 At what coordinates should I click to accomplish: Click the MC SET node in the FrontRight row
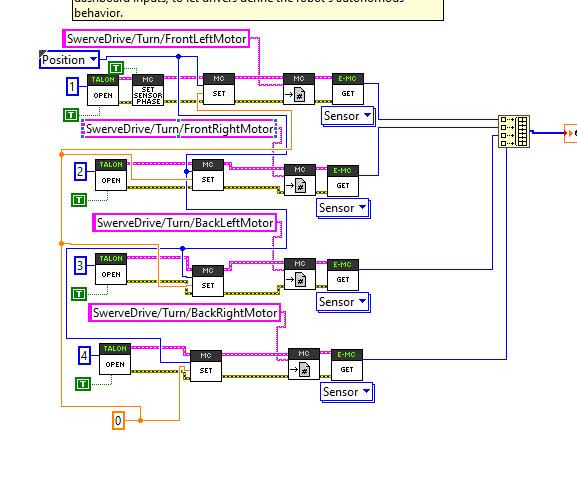208,175
